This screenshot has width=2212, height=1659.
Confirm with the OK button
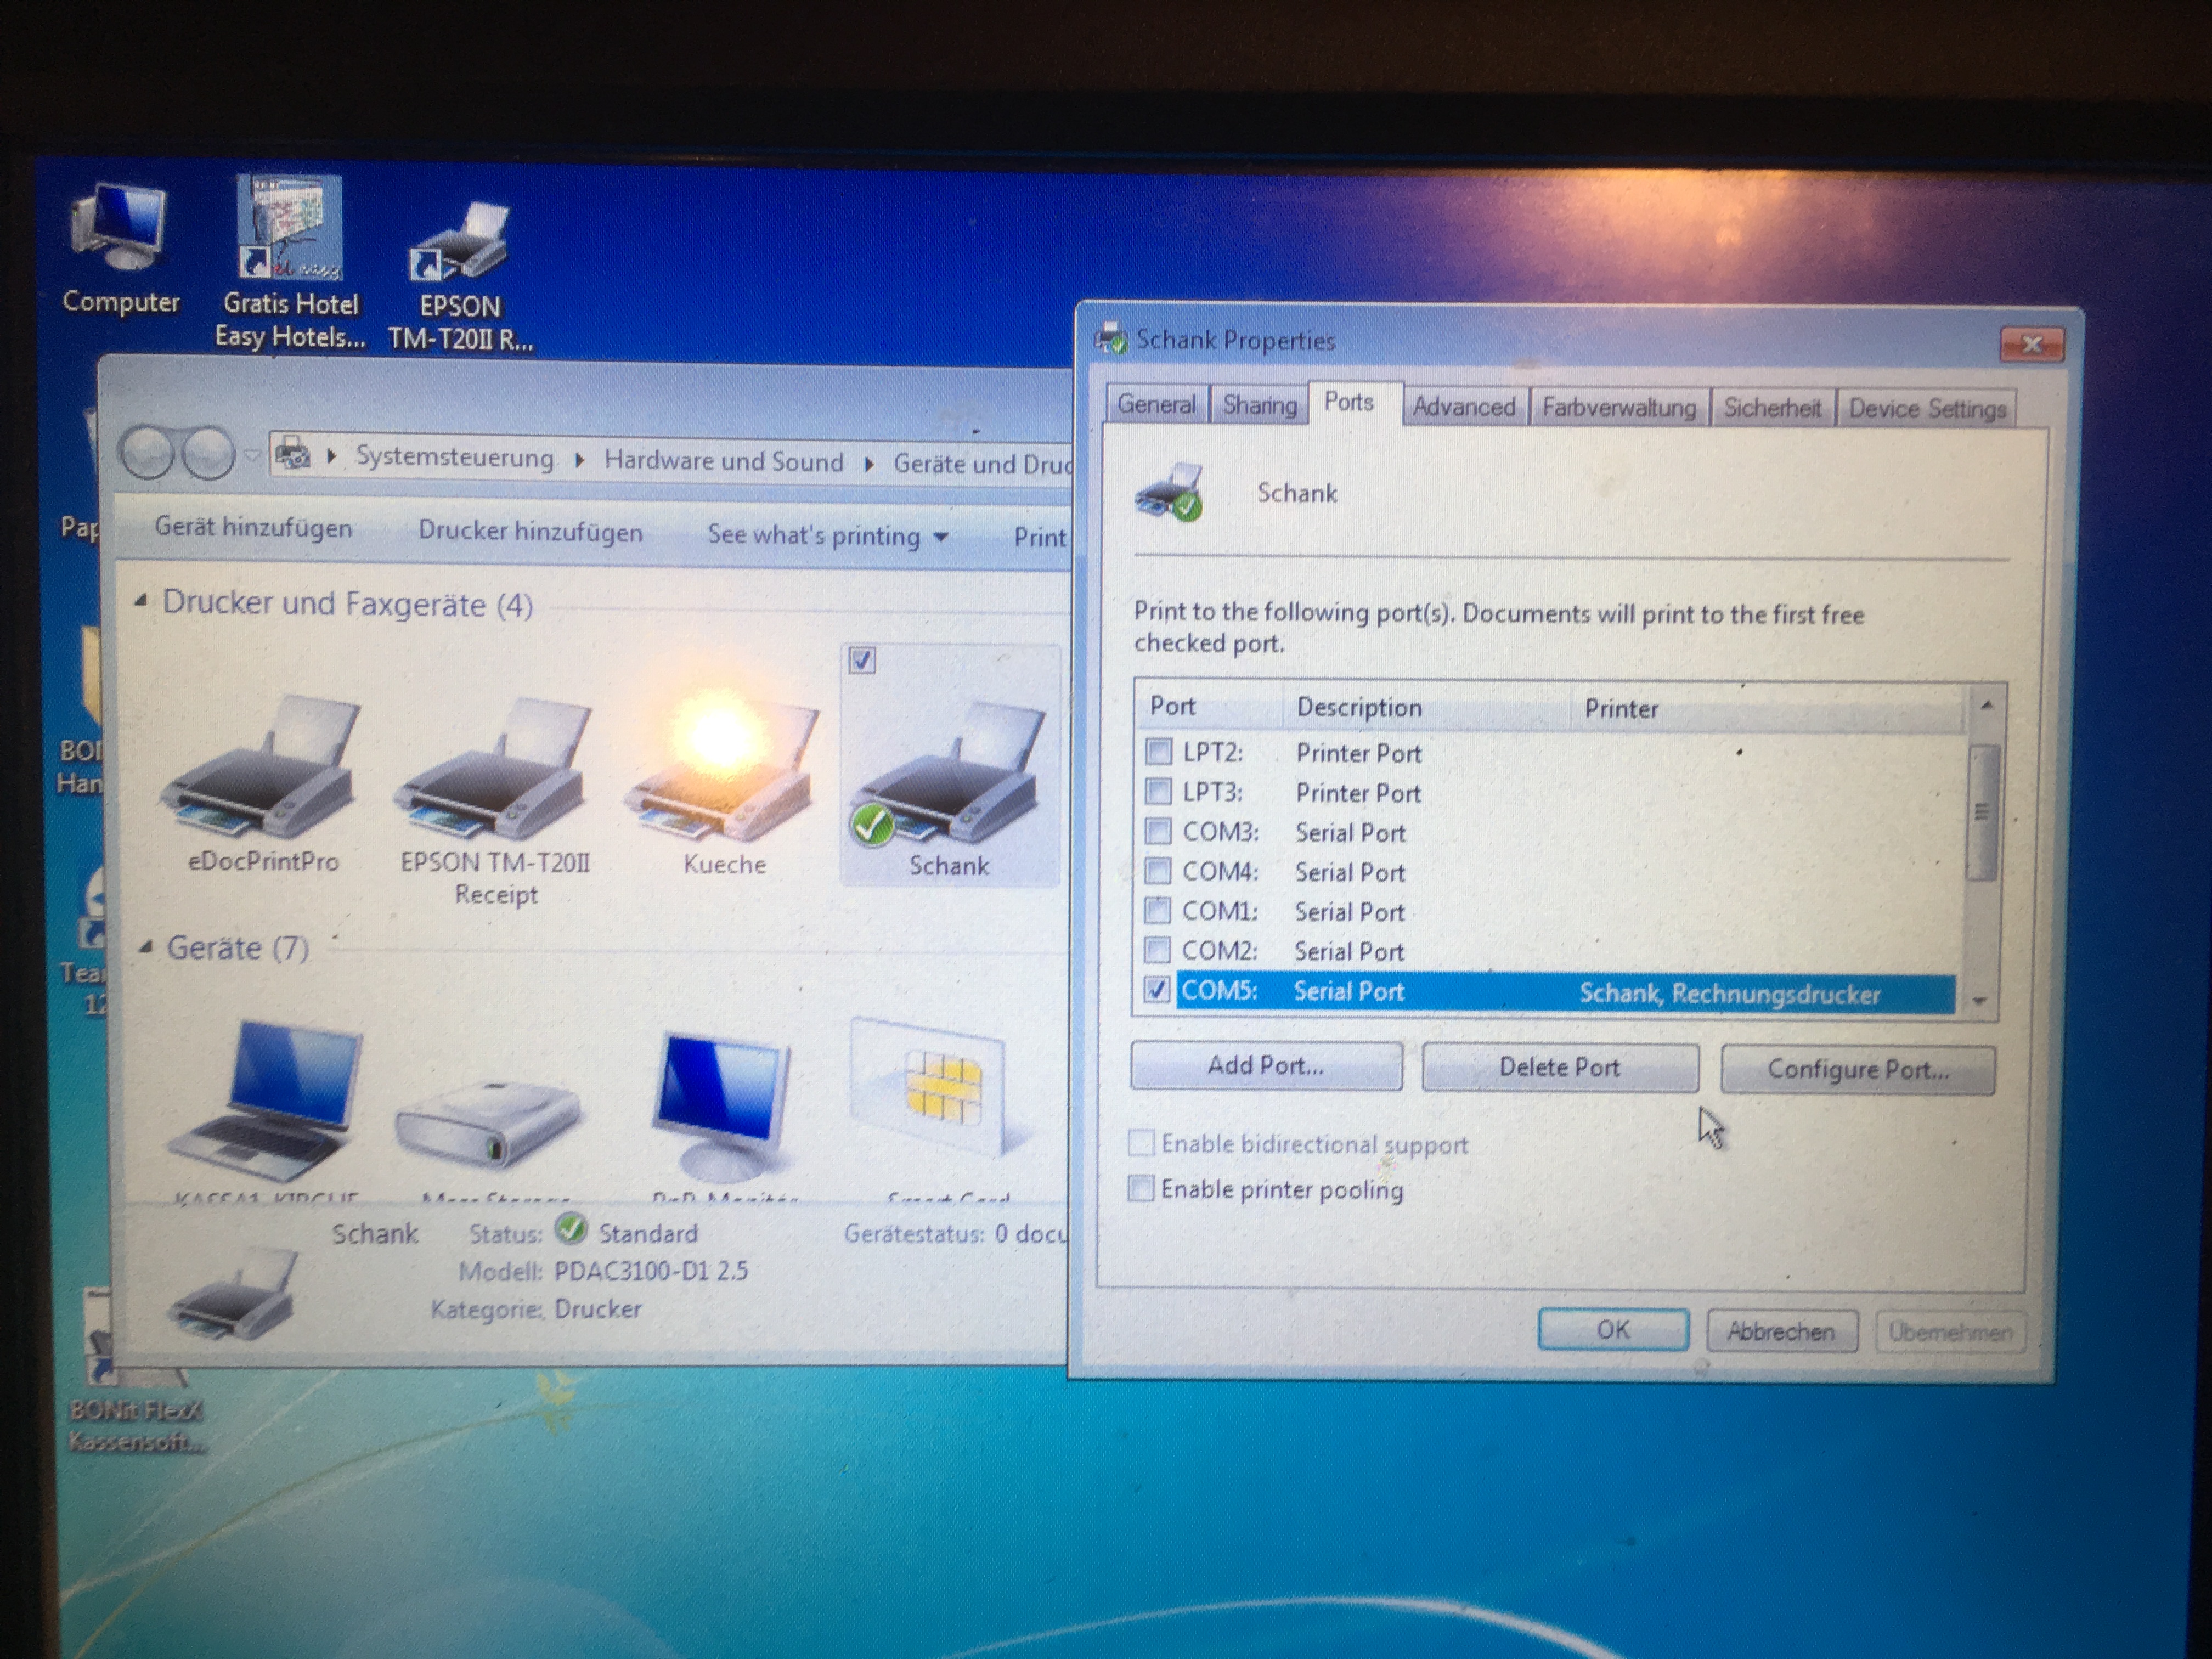tap(1613, 1330)
